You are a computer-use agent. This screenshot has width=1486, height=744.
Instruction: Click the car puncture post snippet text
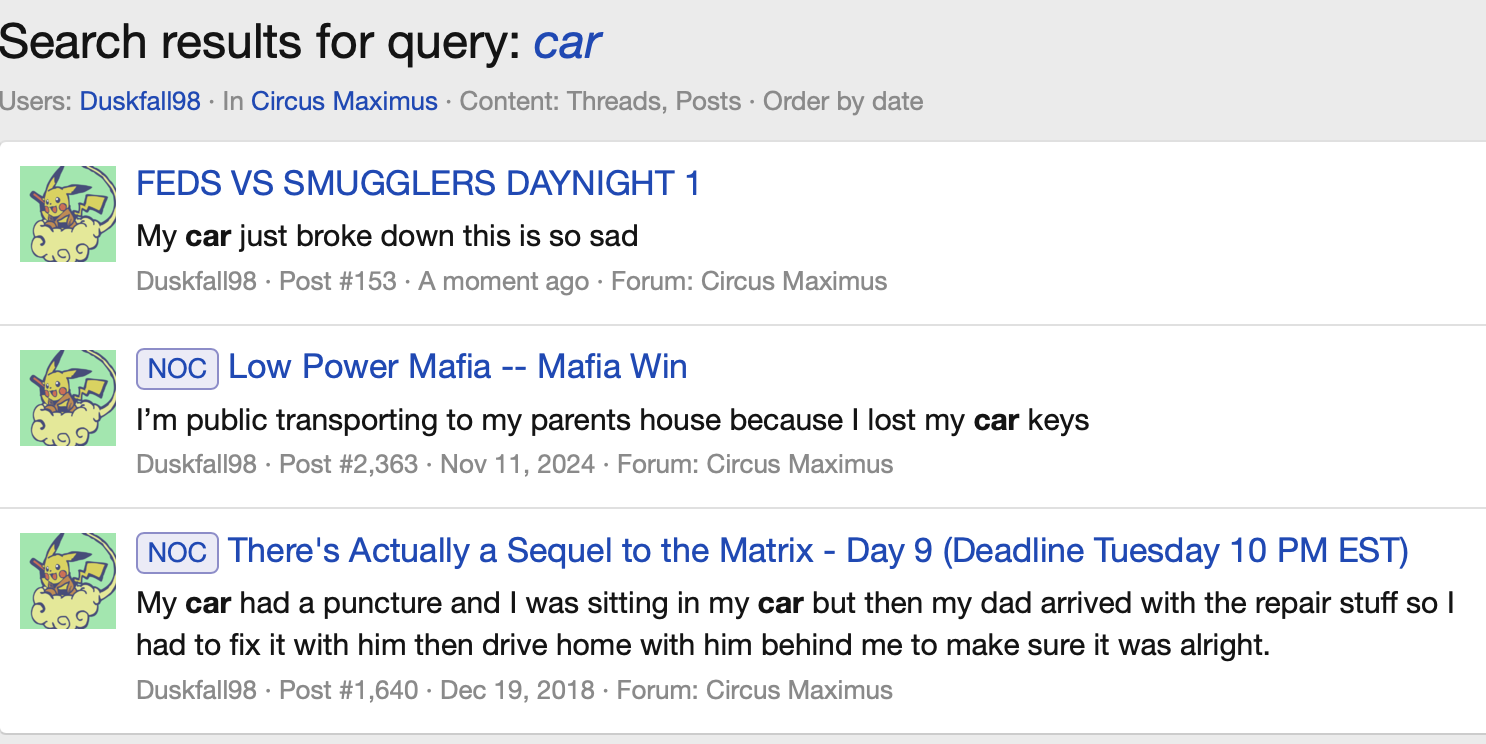794,624
